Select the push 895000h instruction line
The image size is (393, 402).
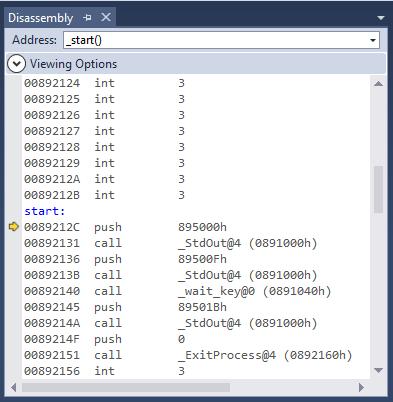[125, 227]
